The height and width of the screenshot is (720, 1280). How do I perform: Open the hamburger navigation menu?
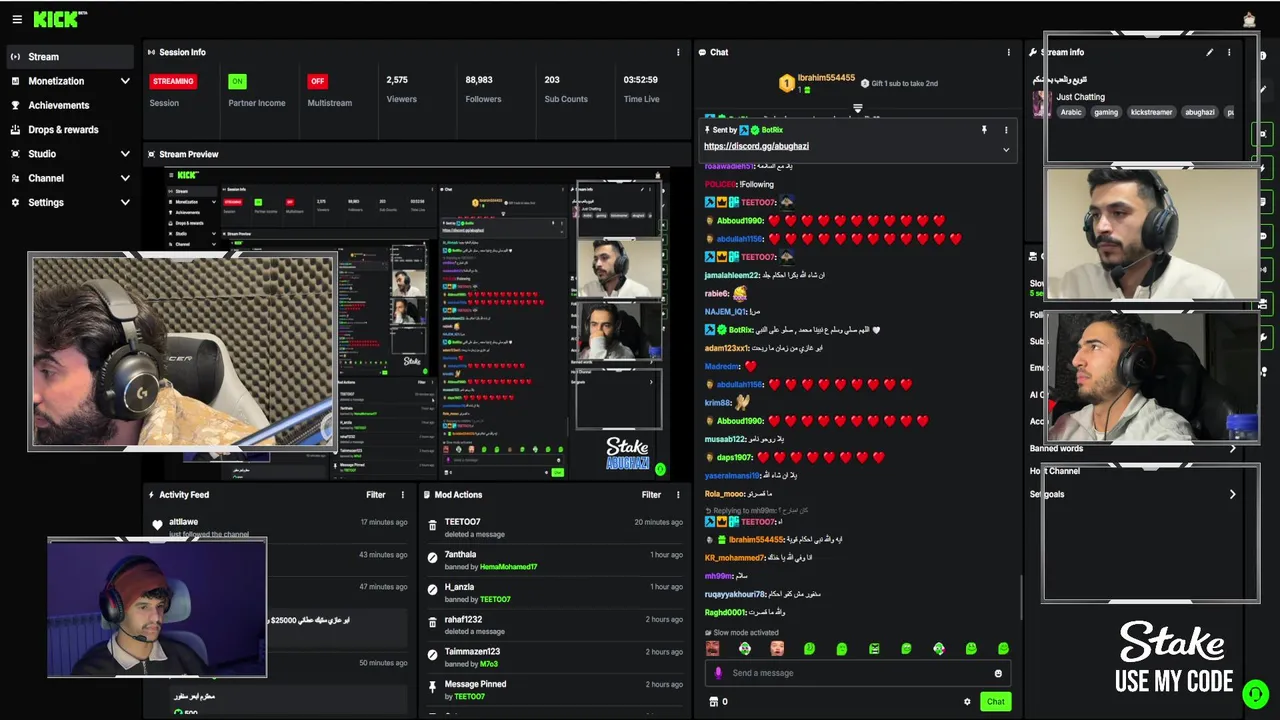pyautogui.click(x=17, y=19)
